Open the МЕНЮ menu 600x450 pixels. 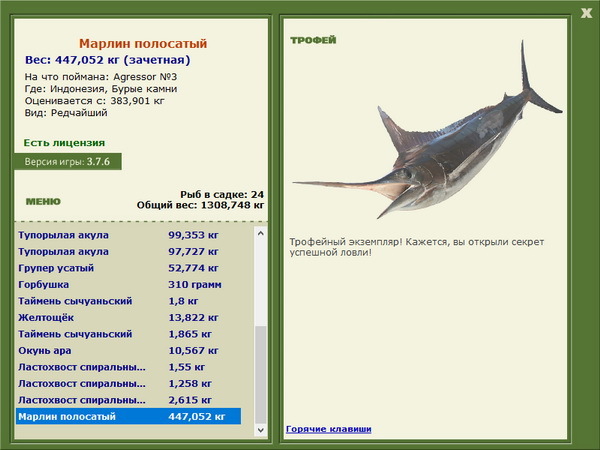point(42,201)
